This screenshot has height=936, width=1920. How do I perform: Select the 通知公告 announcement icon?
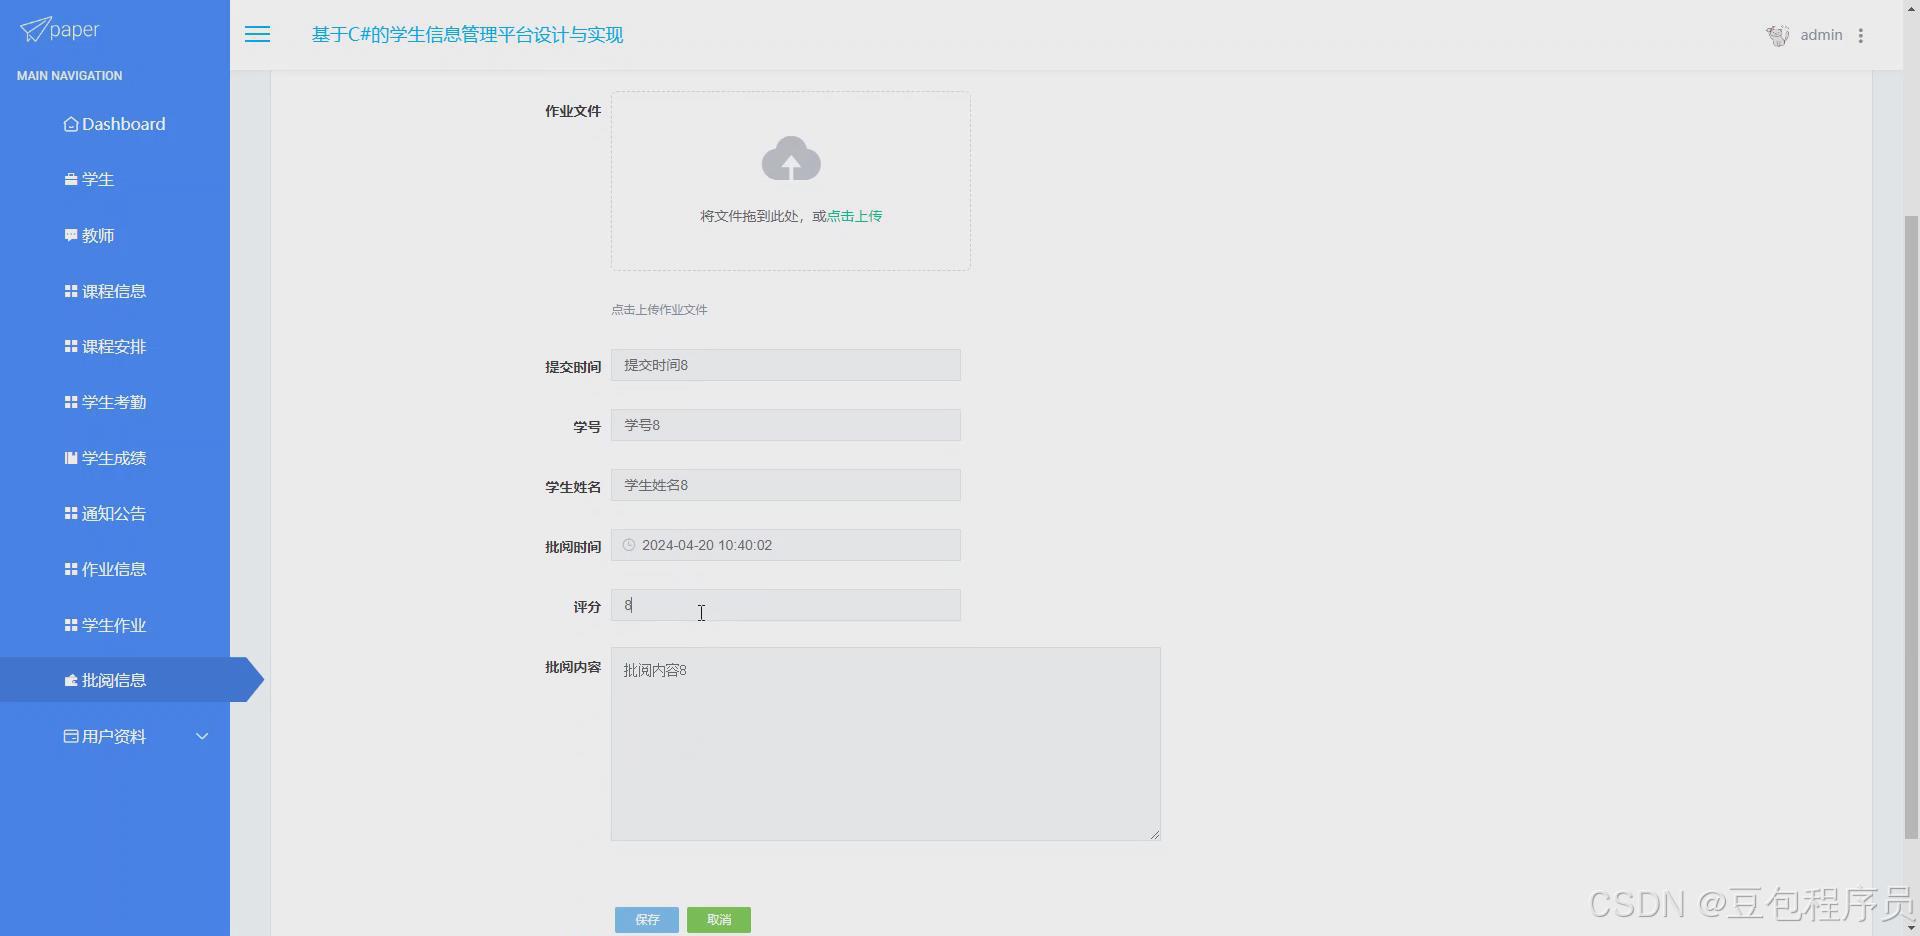click(x=69, y=513)
